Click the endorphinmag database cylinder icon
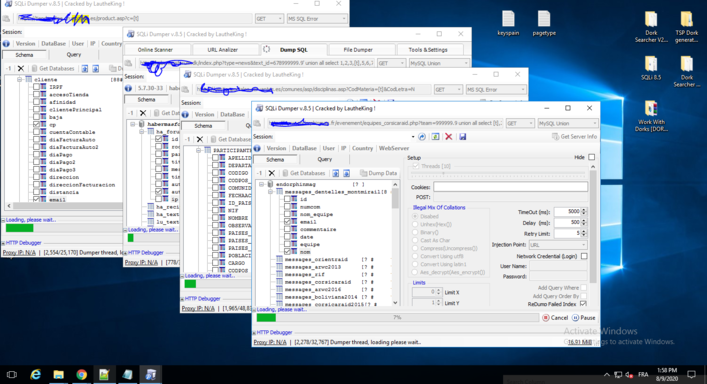 (x=270, y=184)
